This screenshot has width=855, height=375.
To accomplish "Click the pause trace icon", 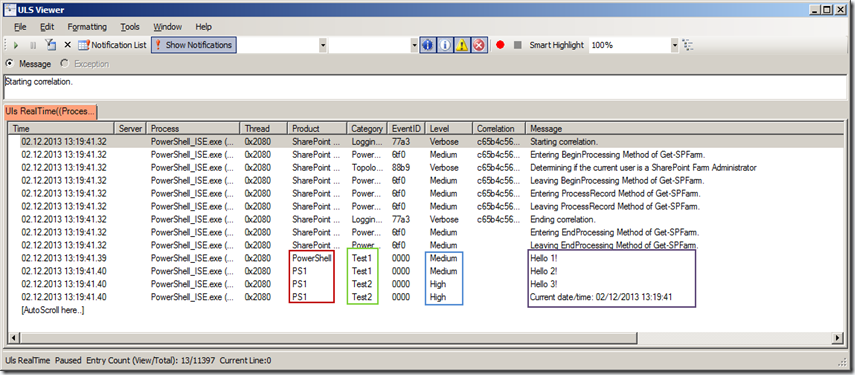I will click(33, 45).
